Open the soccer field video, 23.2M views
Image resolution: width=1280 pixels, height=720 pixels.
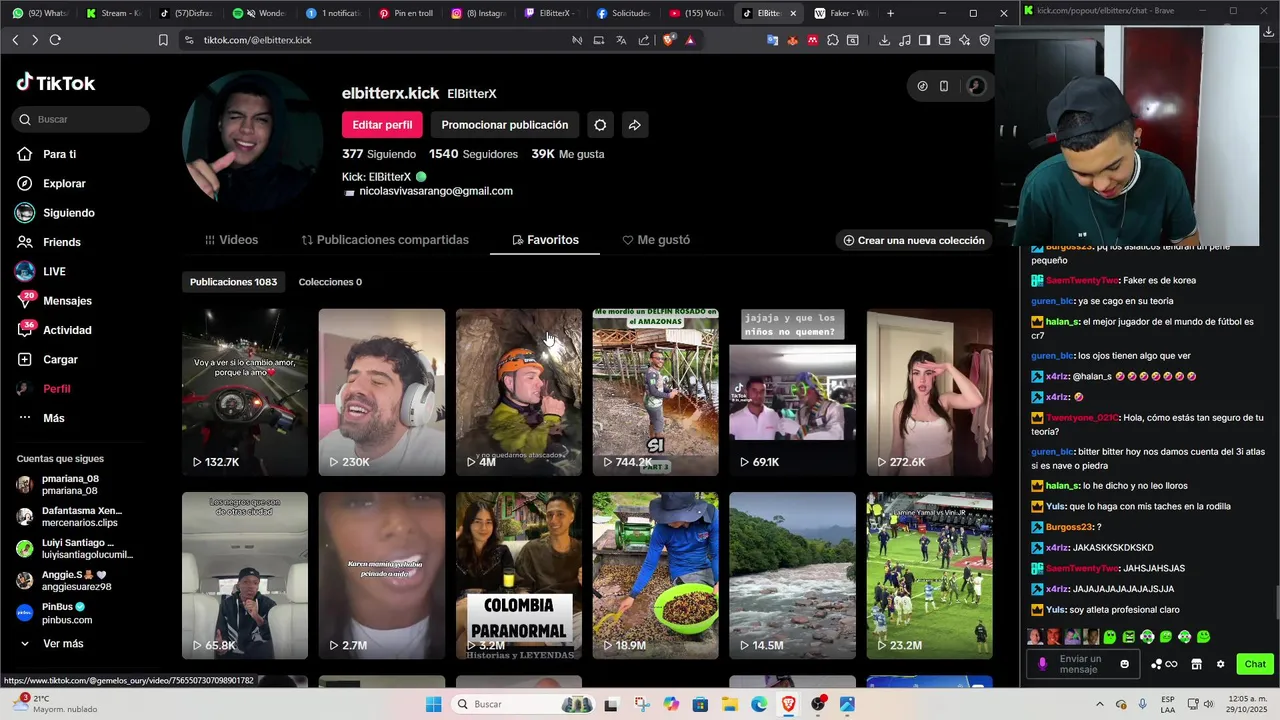point(929,575)
